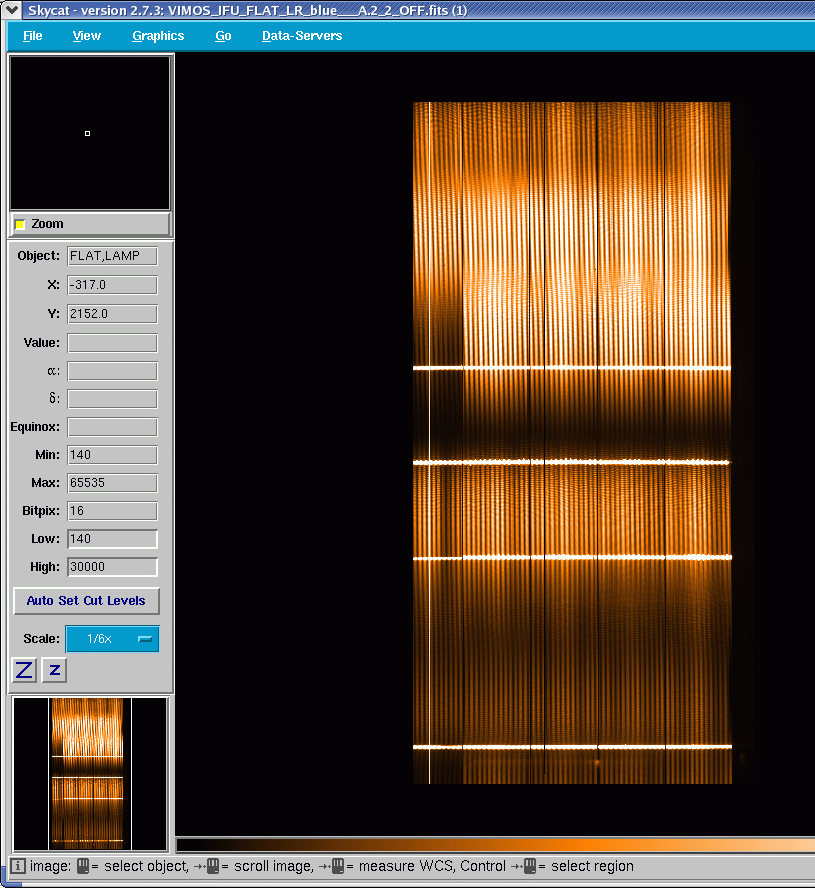Click the delta (declination) field
Image resolution: width=815 pixels, height=888 pixels.
[x=112, y=399]
